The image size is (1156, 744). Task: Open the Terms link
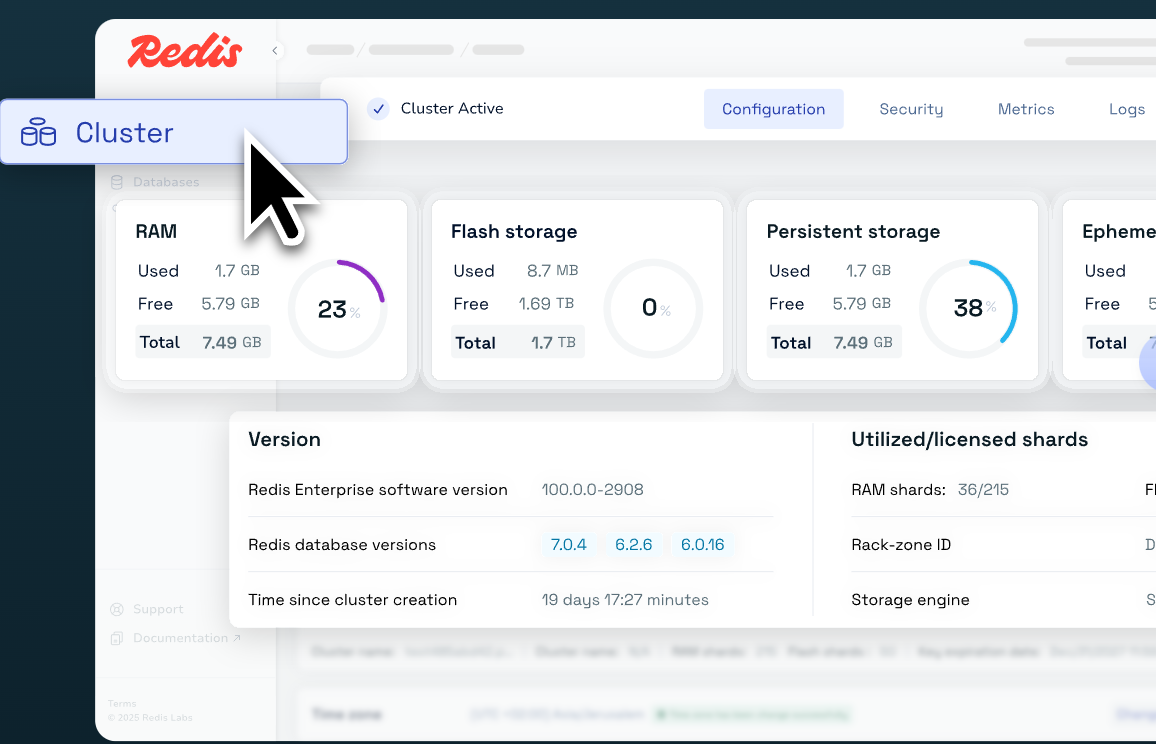(122, 703)
